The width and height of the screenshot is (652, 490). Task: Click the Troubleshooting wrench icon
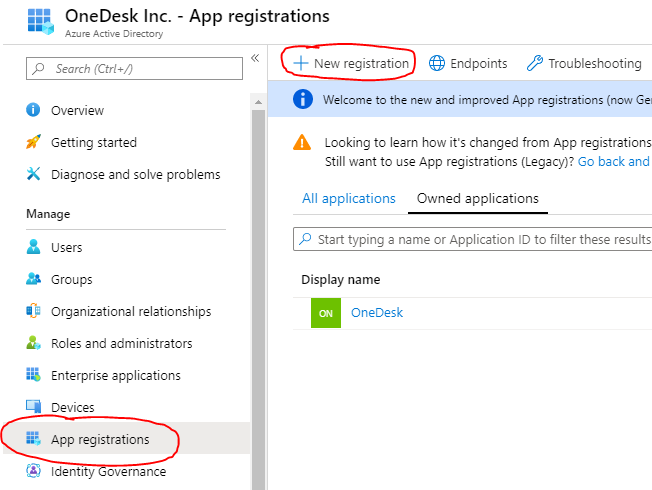[535, 63]
